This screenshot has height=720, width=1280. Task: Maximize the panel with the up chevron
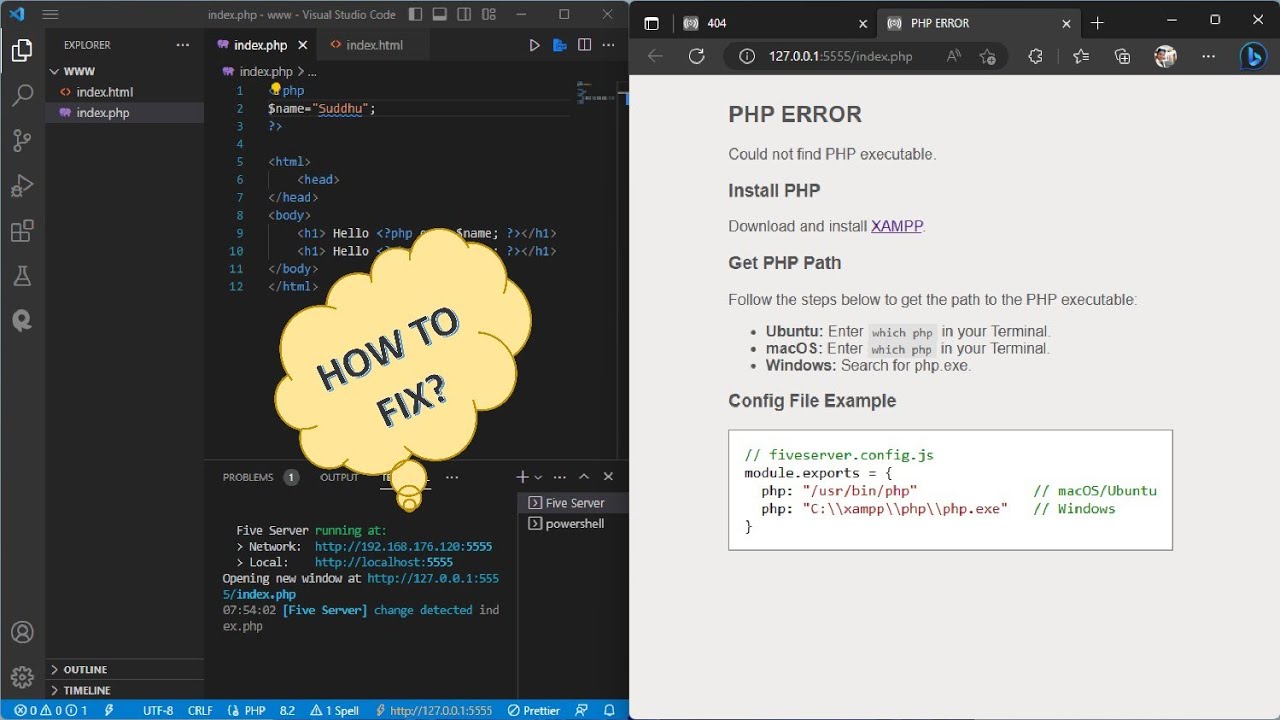point(584,477)
